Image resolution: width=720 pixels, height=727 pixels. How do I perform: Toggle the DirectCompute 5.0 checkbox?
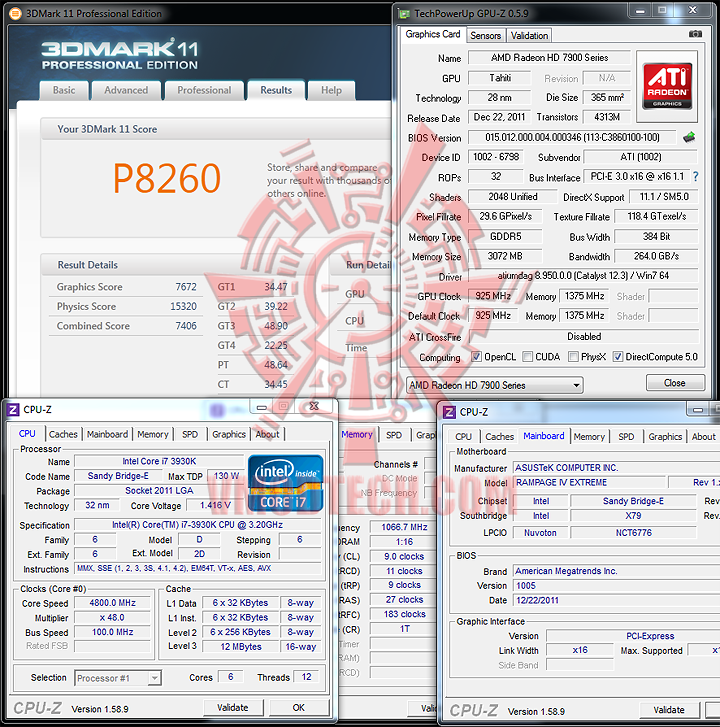coord(618,357)
